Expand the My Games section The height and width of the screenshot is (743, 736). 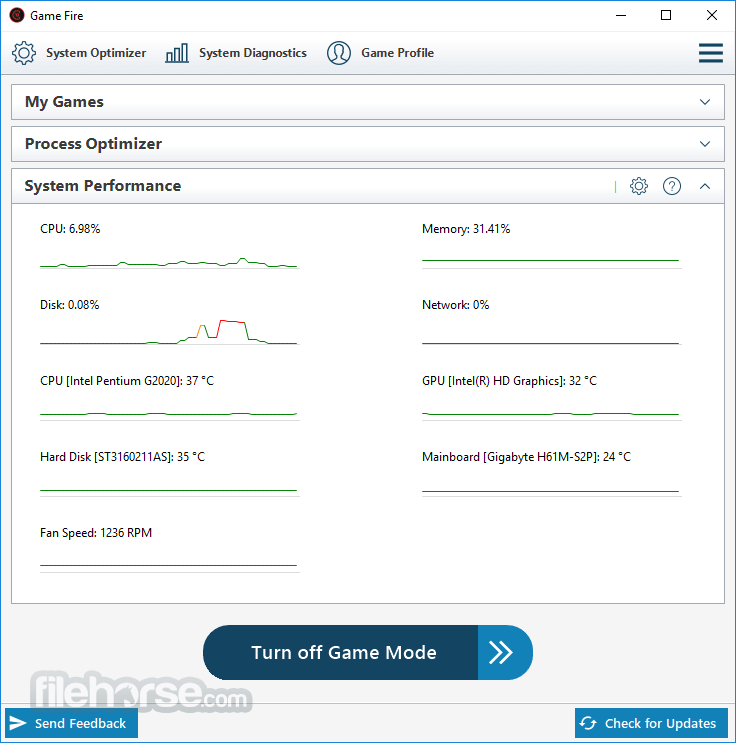click(x=705, y=102)
